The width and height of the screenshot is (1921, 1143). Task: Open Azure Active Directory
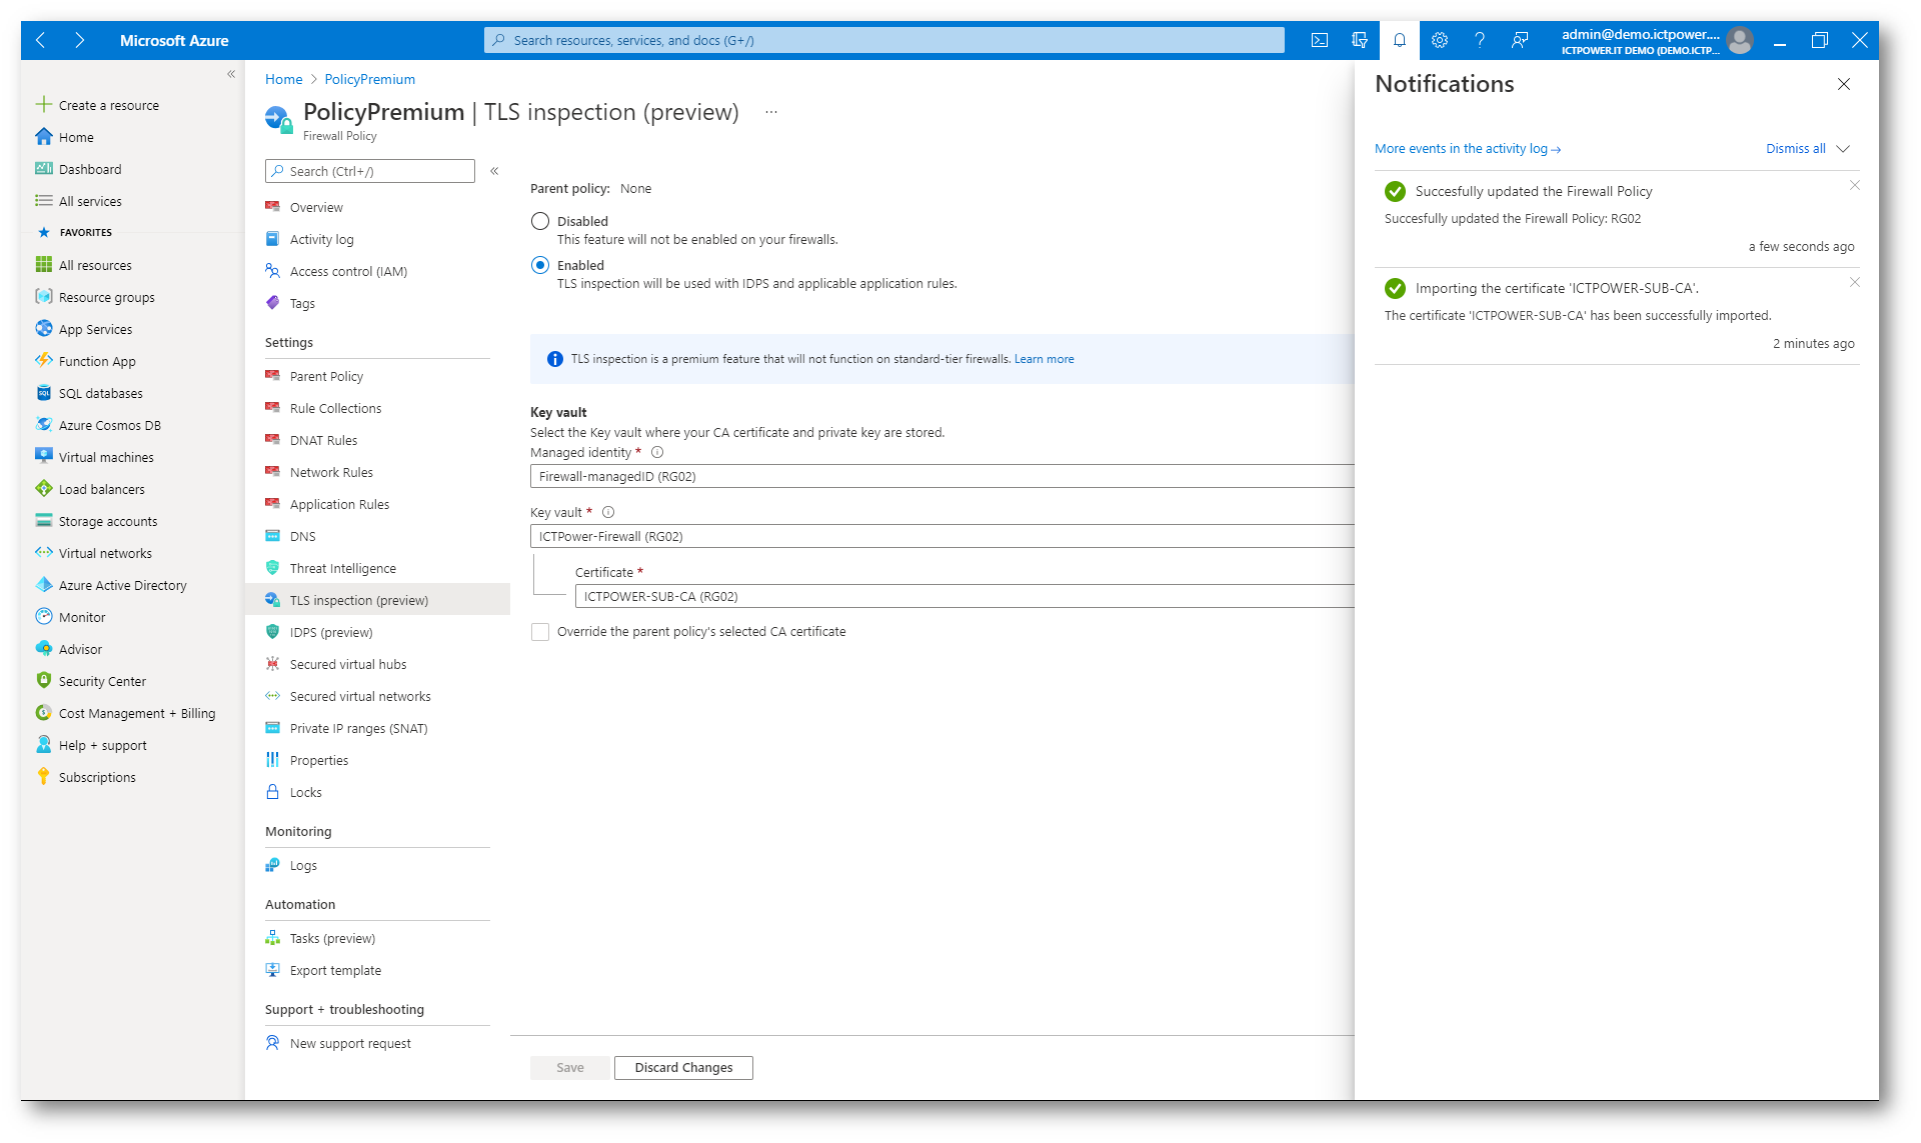tap(122, 585)
